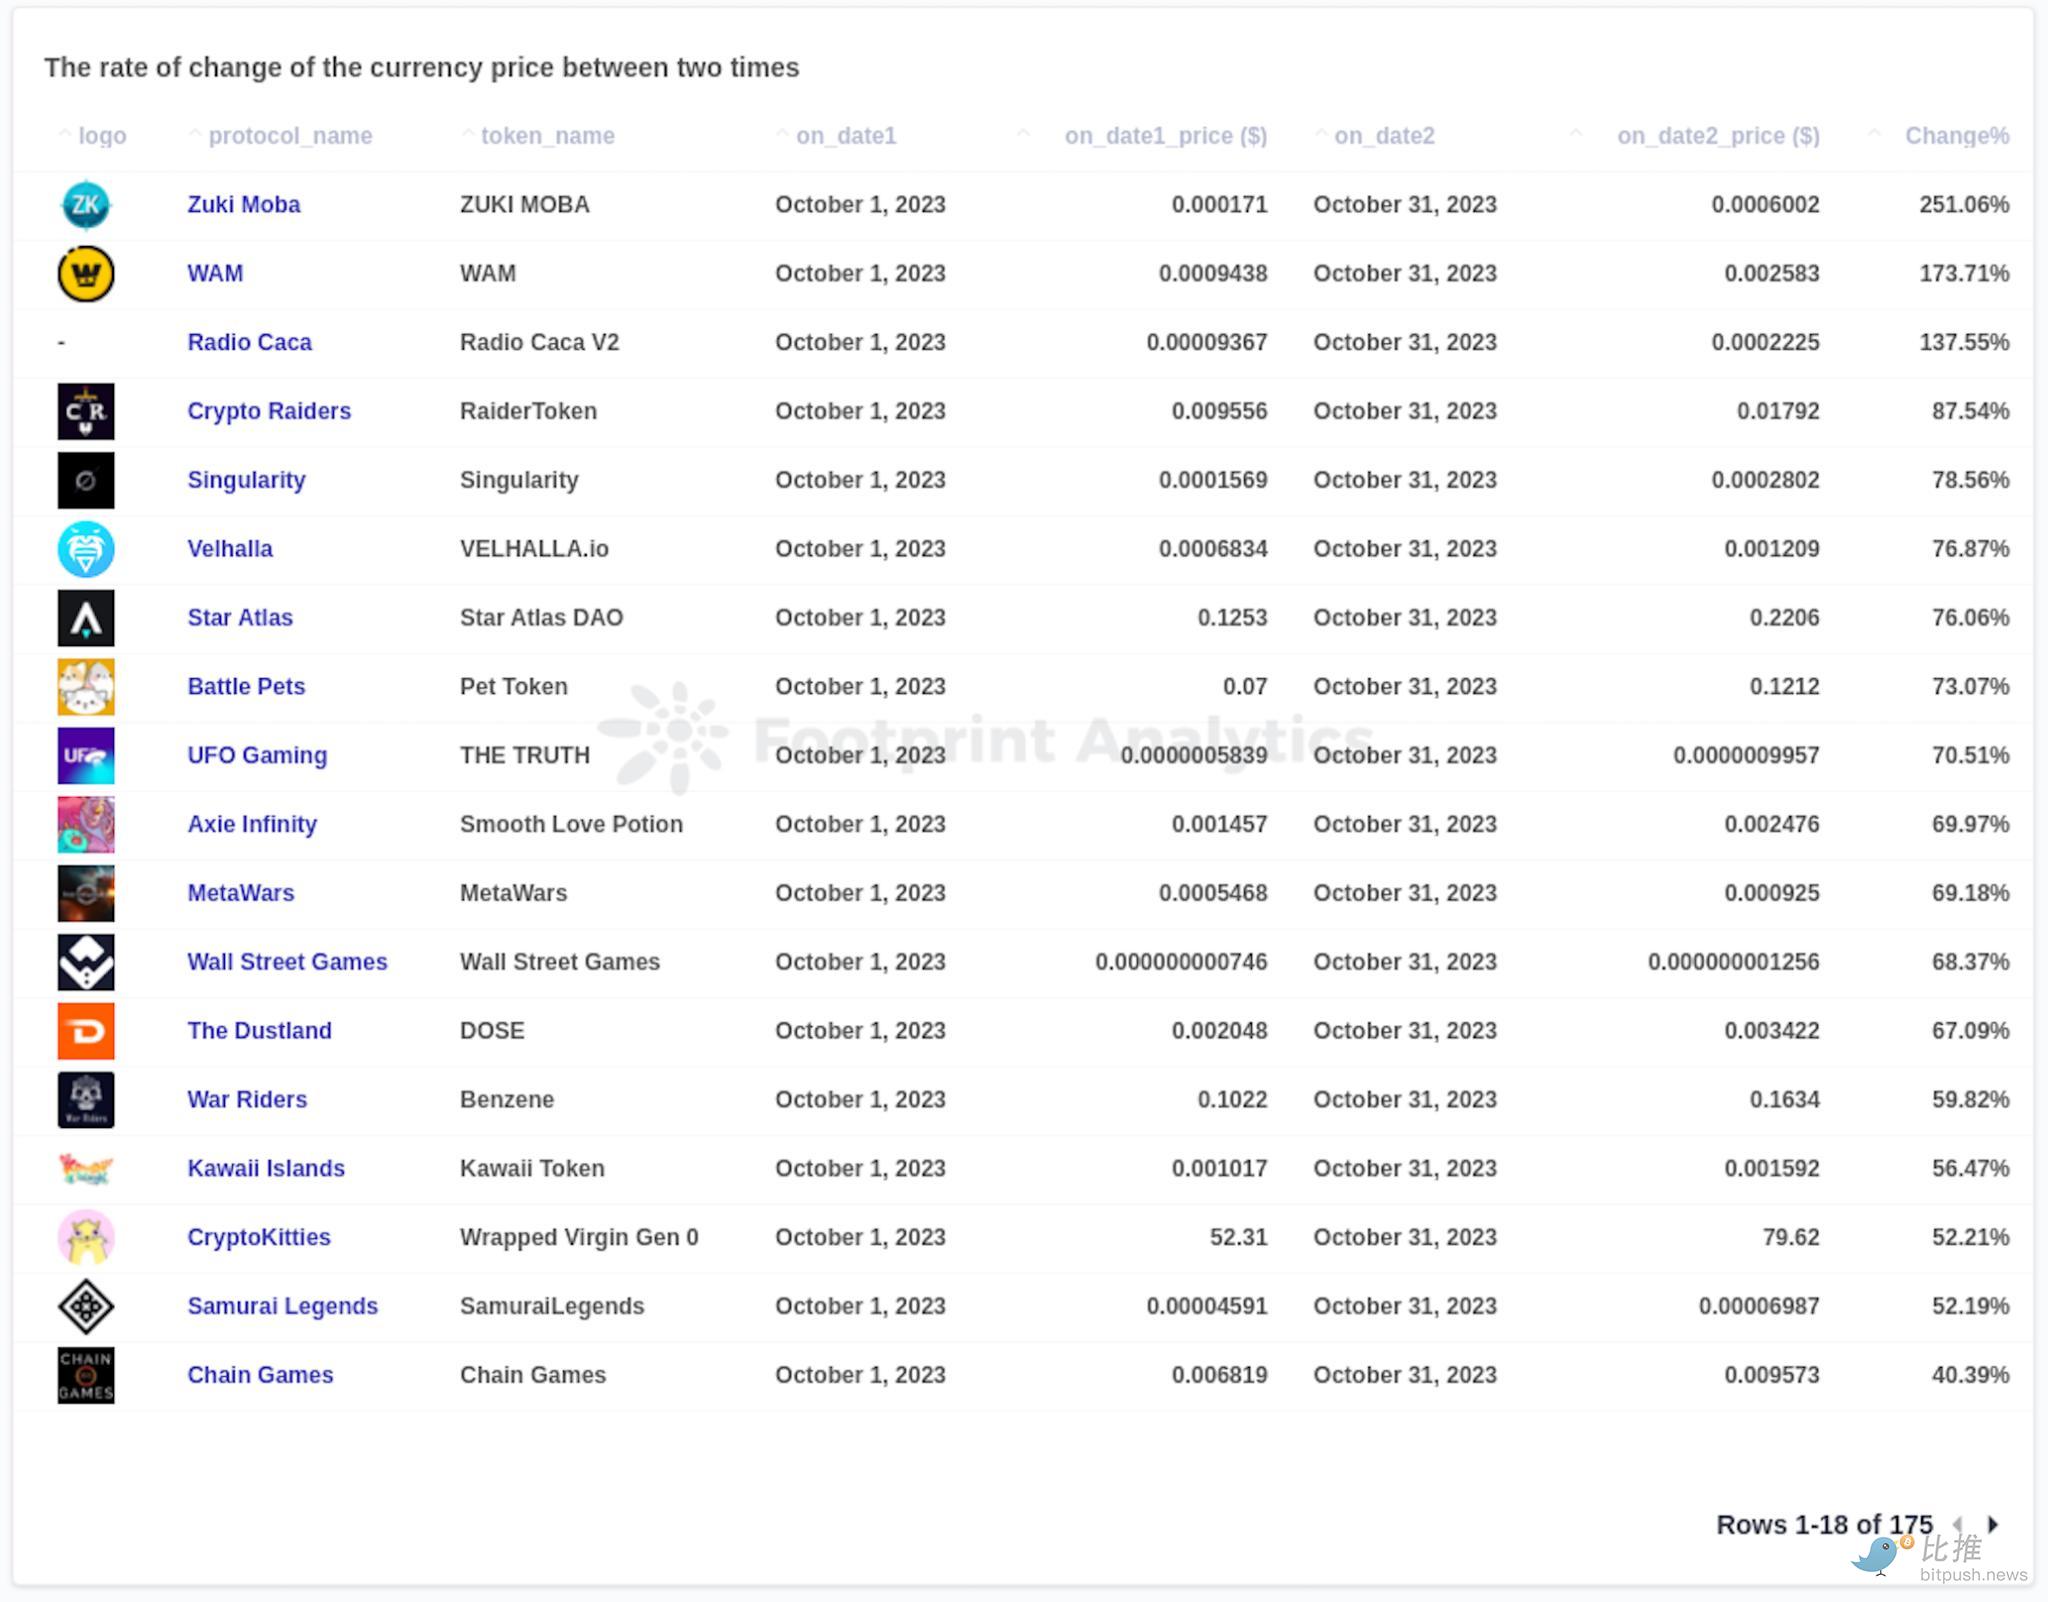Select the 0.2206 price cell
The height and width of the screenshot is (1602, 2048).
pos(1785,618)
